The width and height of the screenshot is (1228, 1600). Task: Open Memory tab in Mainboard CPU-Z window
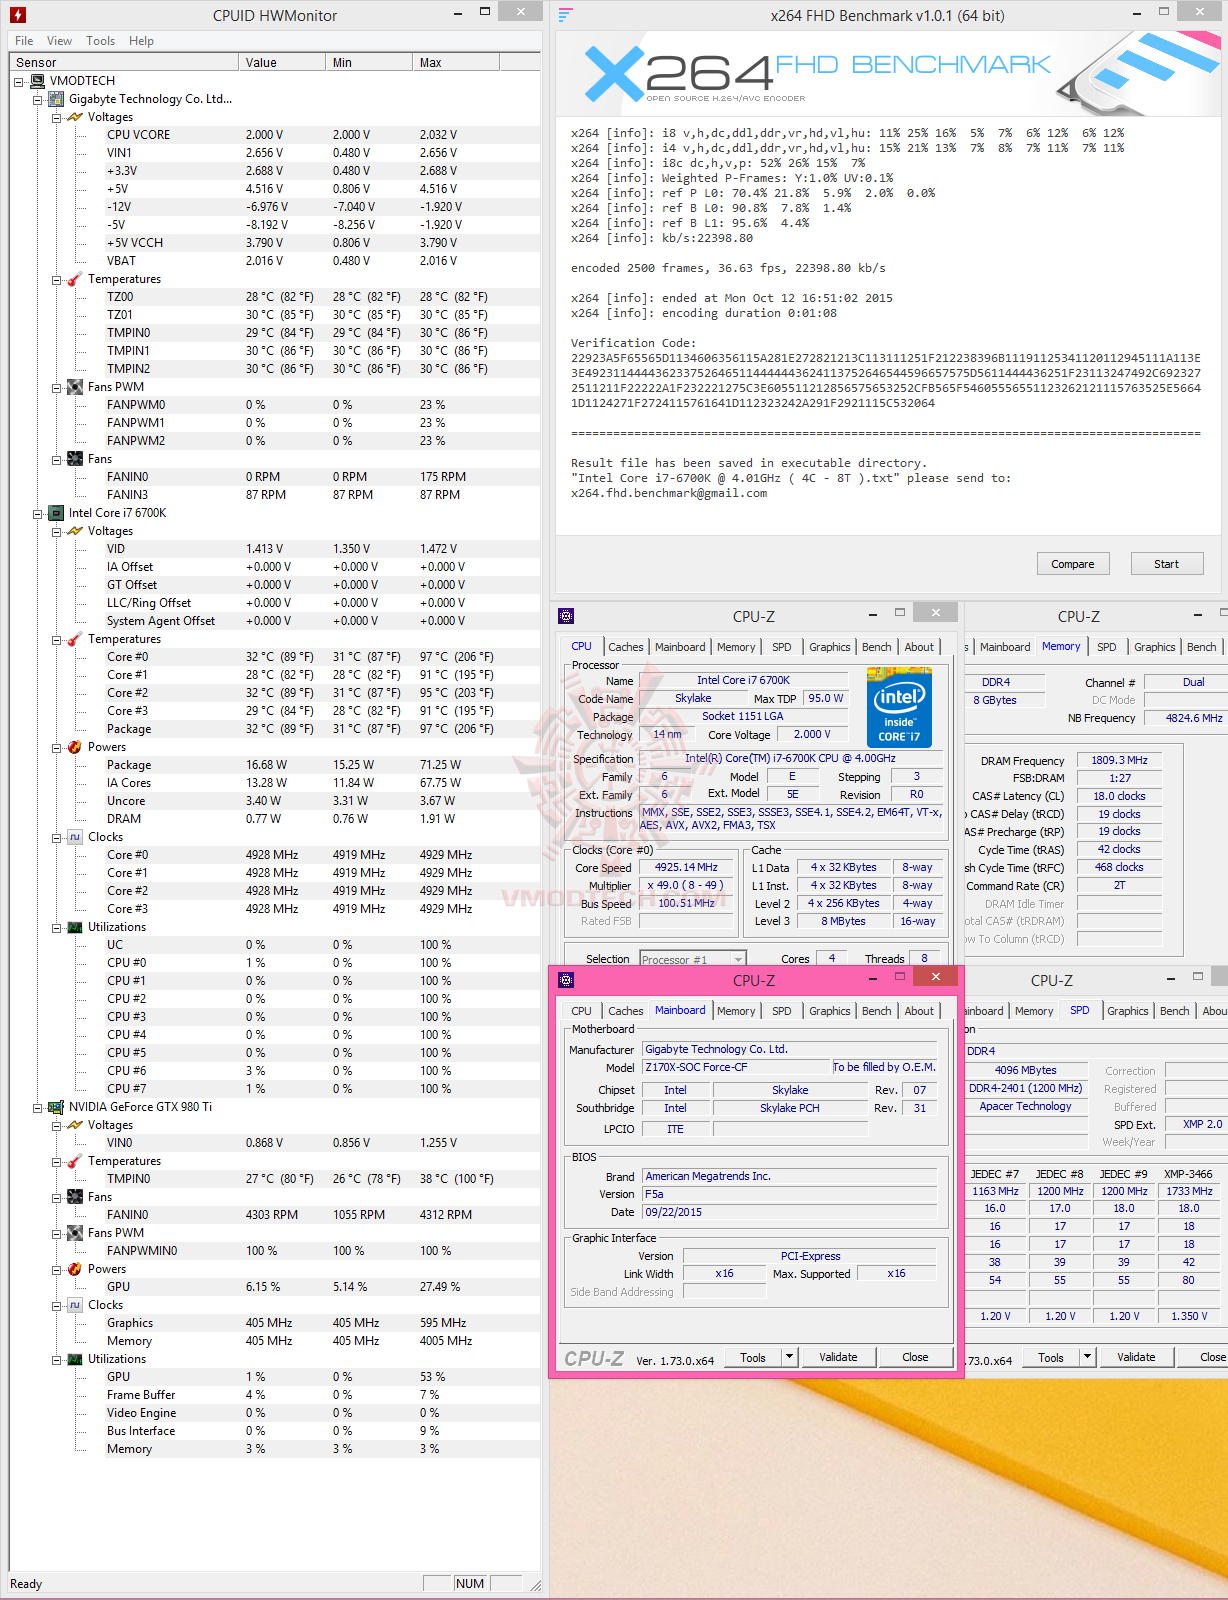click(x=736, y=1011)
